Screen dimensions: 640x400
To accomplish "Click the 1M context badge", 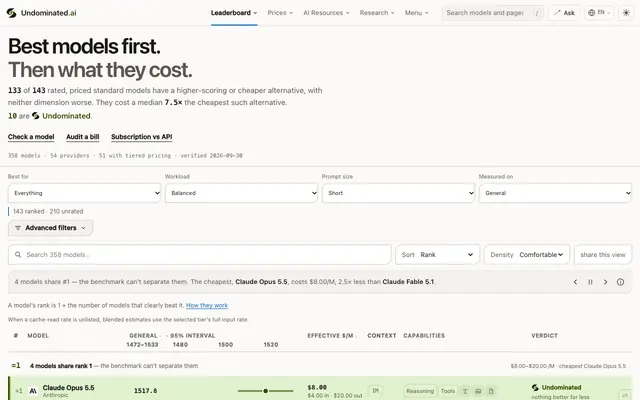I will tap(375, 391).
